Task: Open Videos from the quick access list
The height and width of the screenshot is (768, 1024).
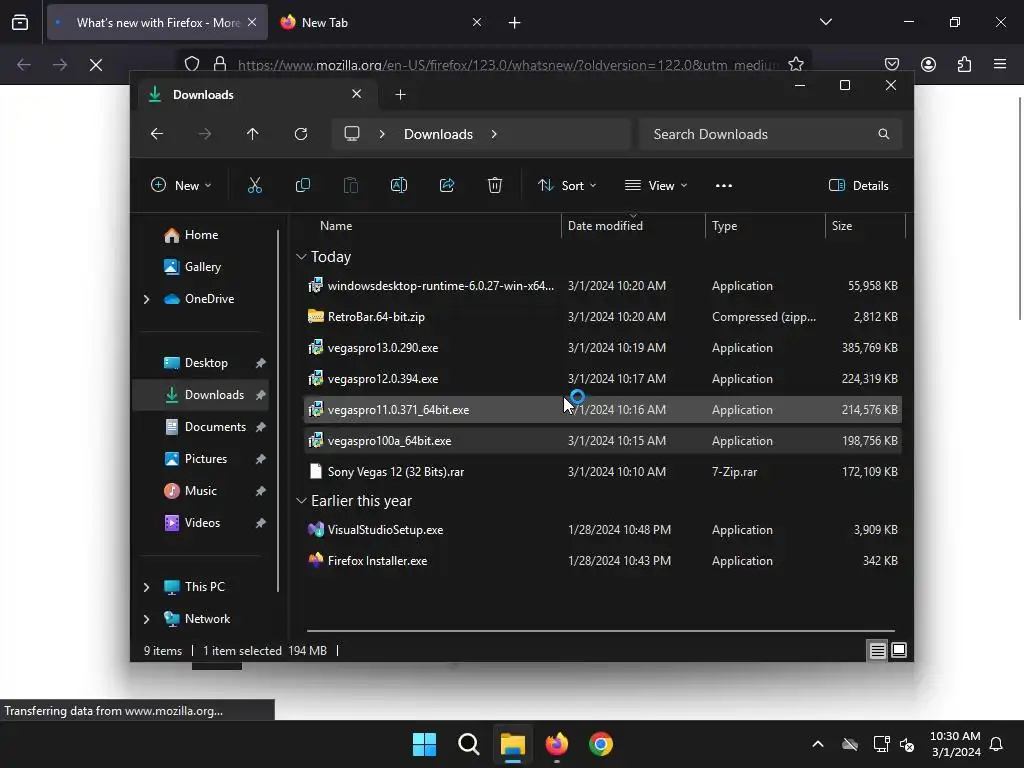Action: [x=200, y=523]
